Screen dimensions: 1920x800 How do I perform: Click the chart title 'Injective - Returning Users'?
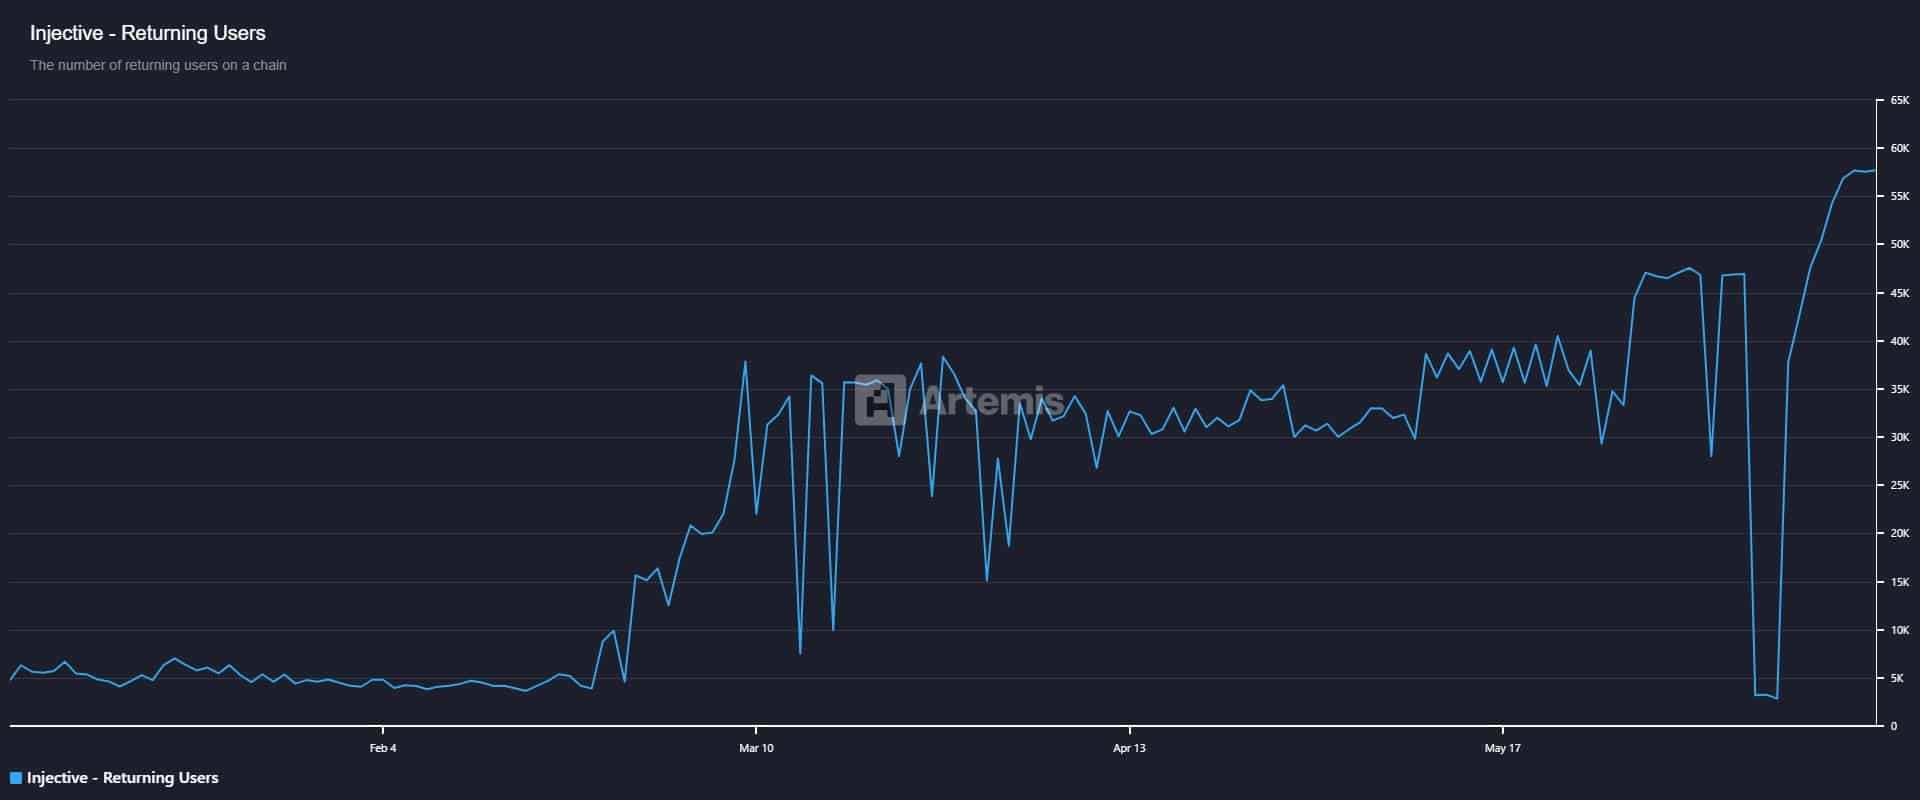pos(148,33)
